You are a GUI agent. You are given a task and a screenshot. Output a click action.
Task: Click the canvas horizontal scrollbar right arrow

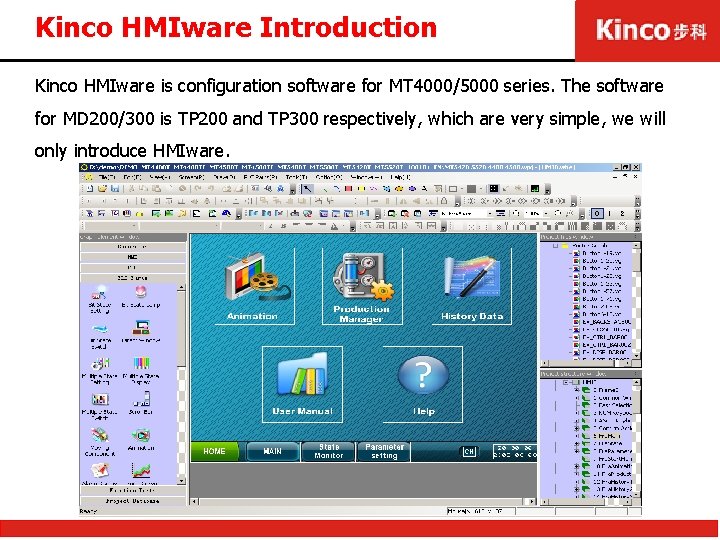(x=532, y=502)
